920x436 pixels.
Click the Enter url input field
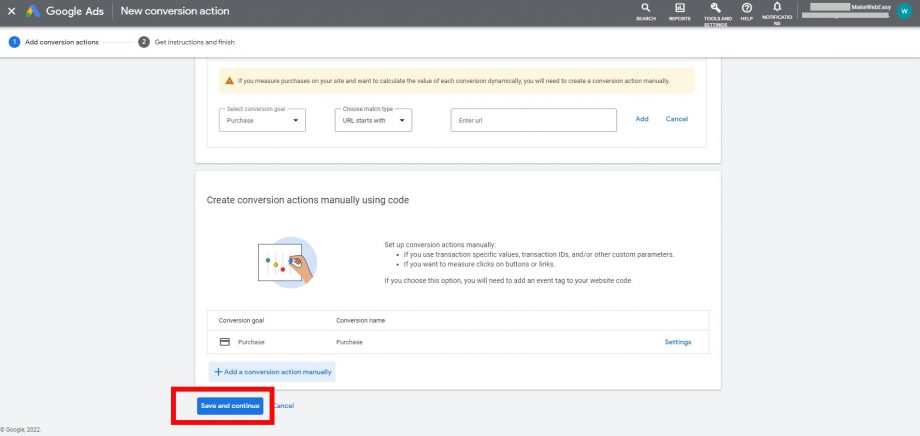click(x=533, y=120)
